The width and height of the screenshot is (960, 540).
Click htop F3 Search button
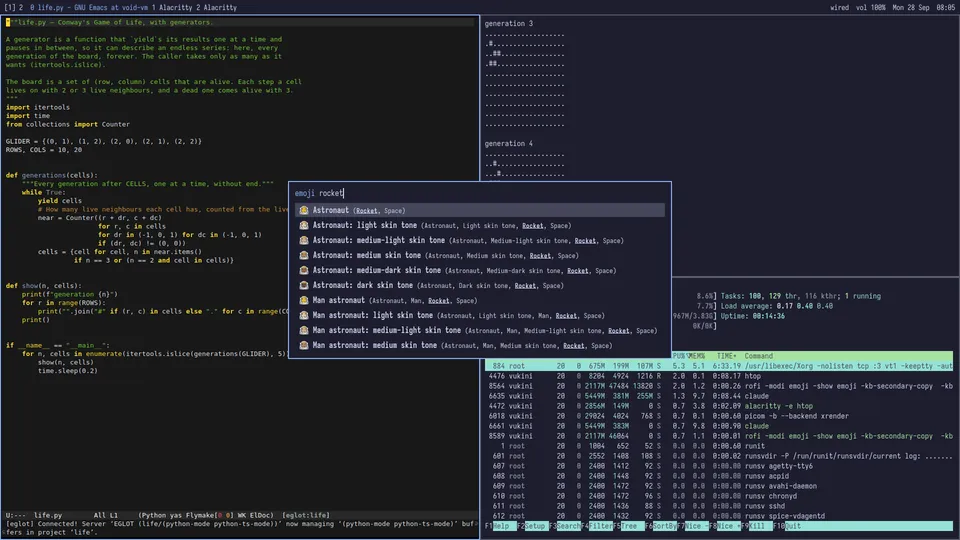[x=563, y=526]
